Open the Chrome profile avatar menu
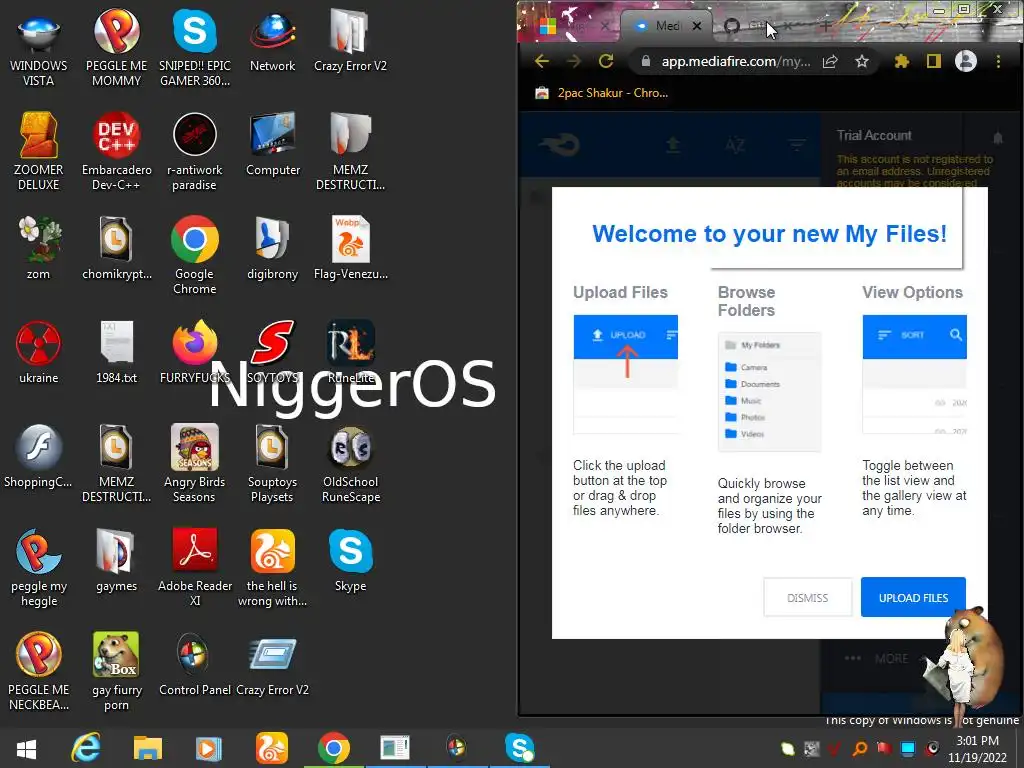The width and height of the screenshot is (1024, 768). pos(966,61)
